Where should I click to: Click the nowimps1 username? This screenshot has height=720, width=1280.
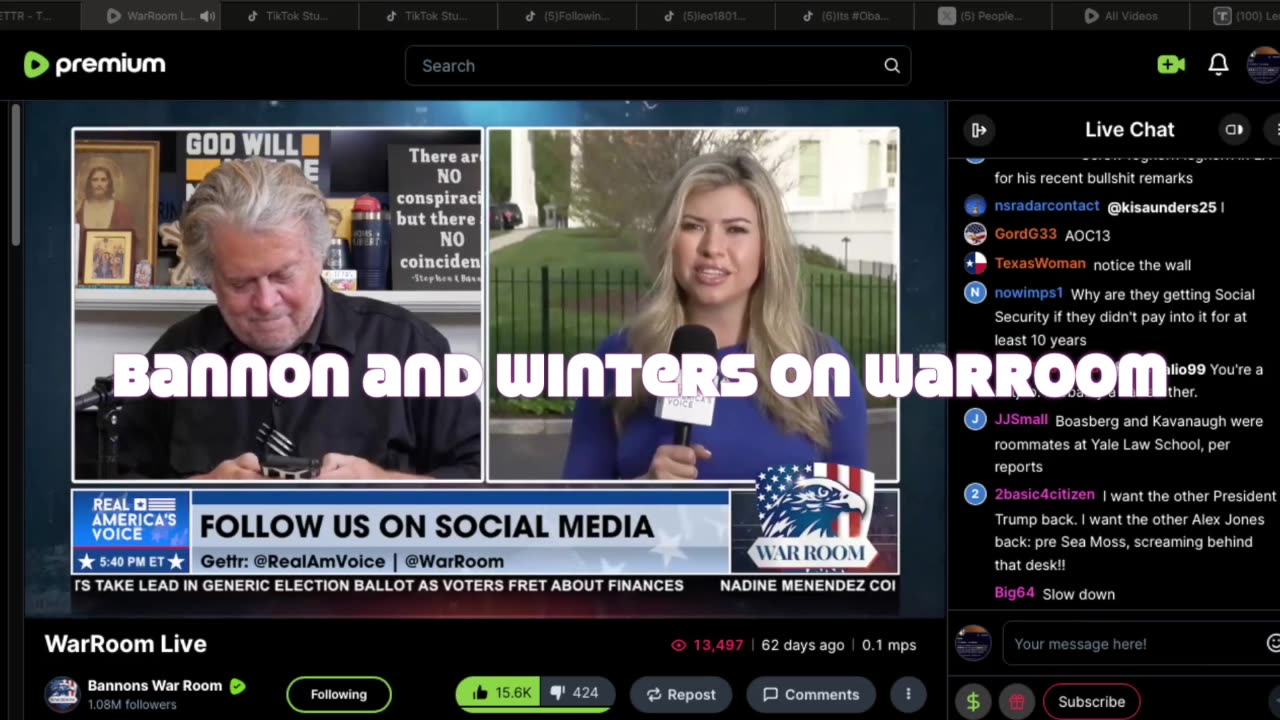pyautogui.click(x=1028, y=293)
